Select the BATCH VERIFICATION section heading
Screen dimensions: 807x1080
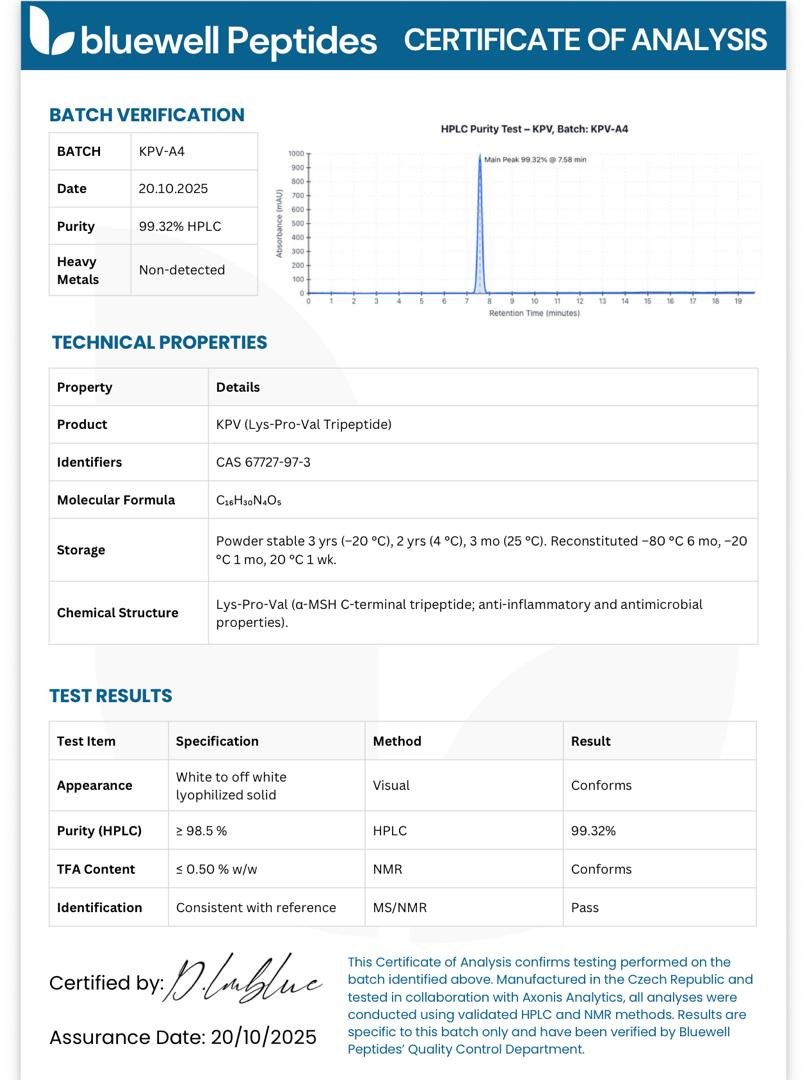147,114
